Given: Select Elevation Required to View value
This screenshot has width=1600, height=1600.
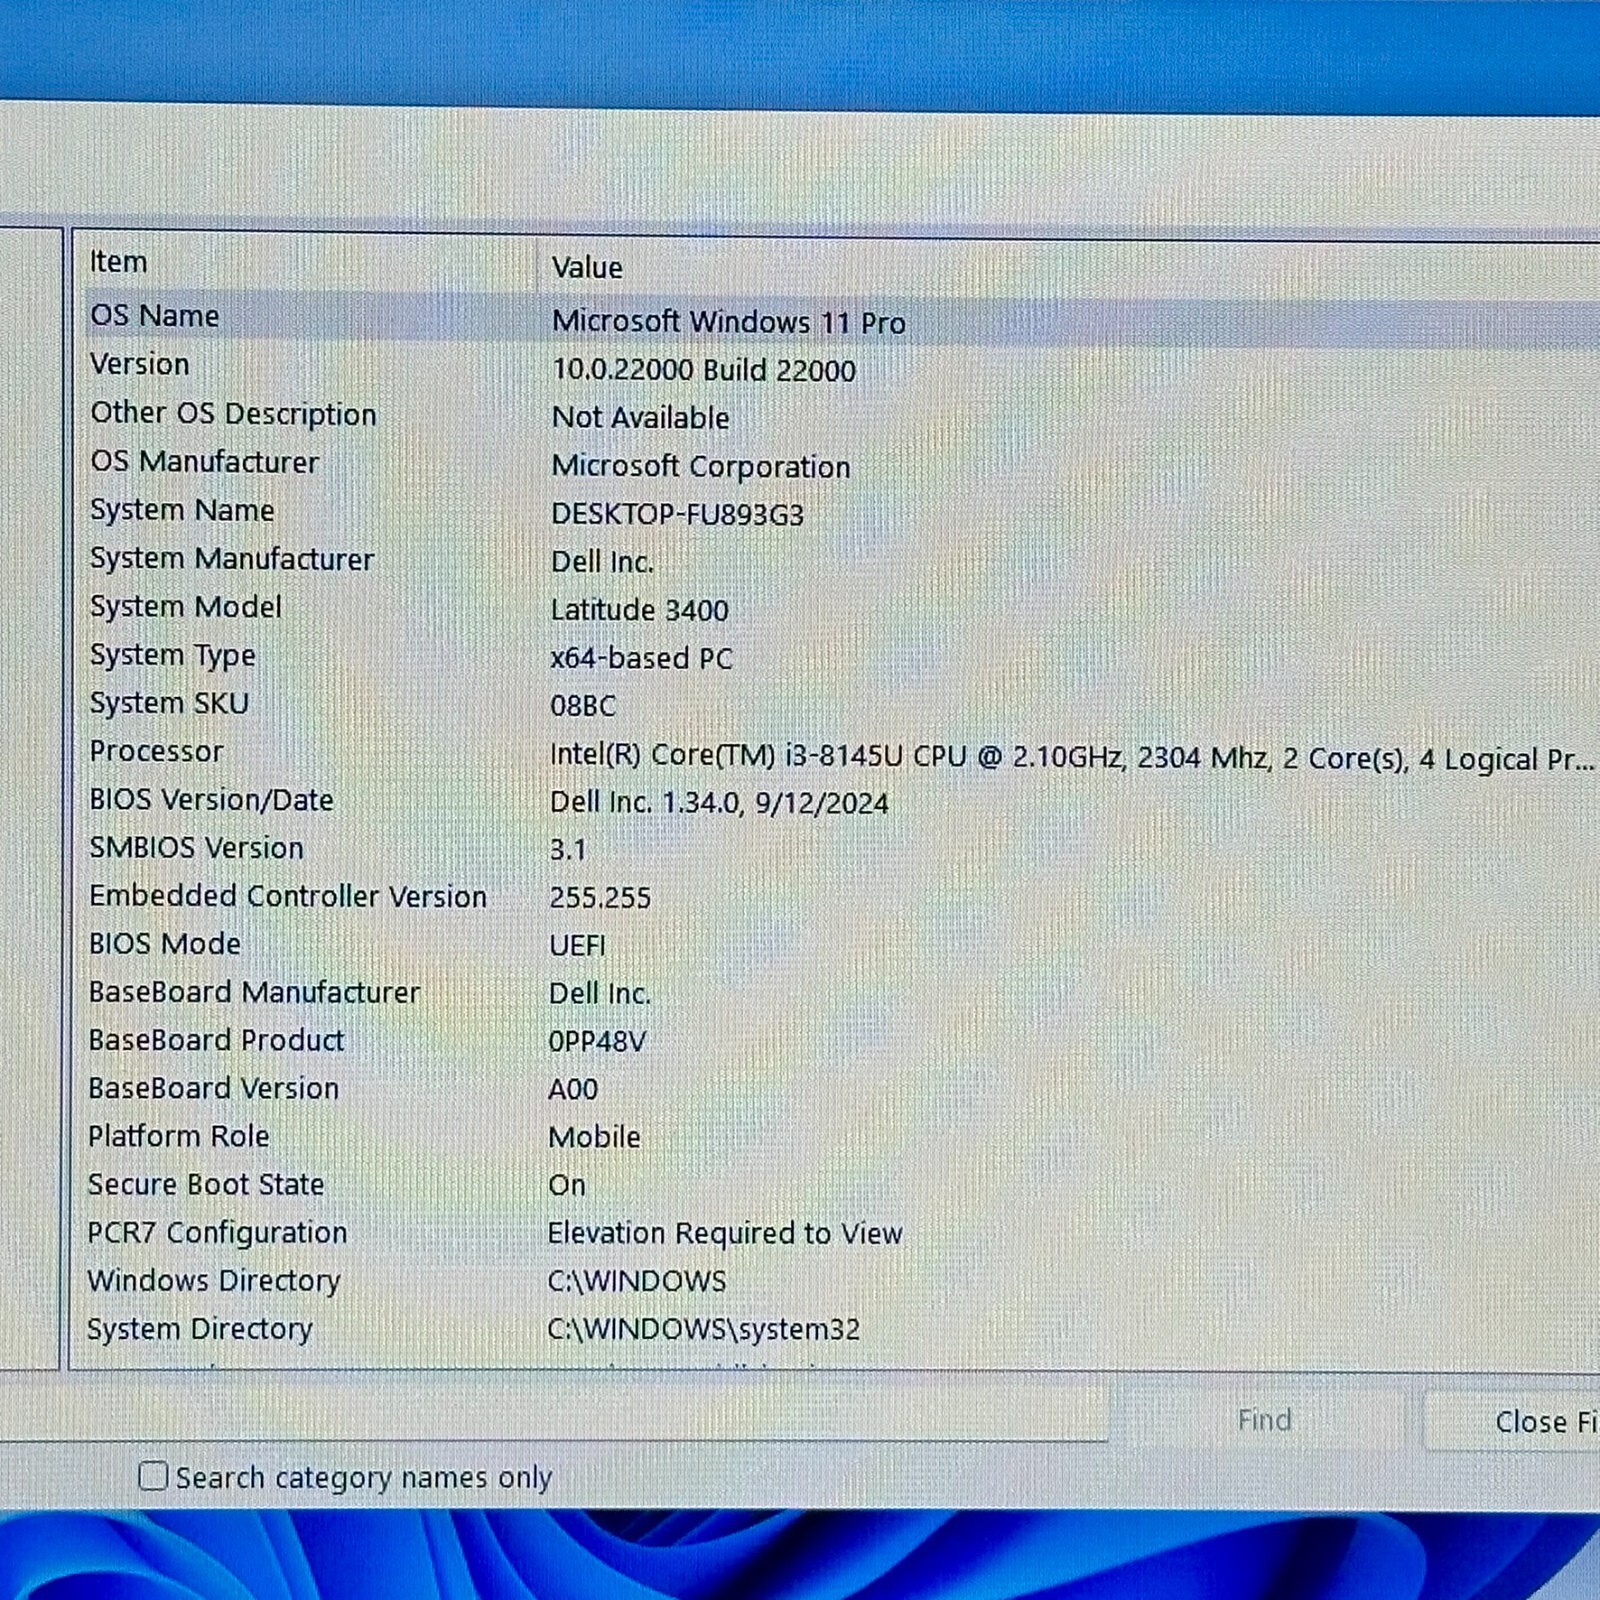Looking at the screenshot, I should [725, 1234].
